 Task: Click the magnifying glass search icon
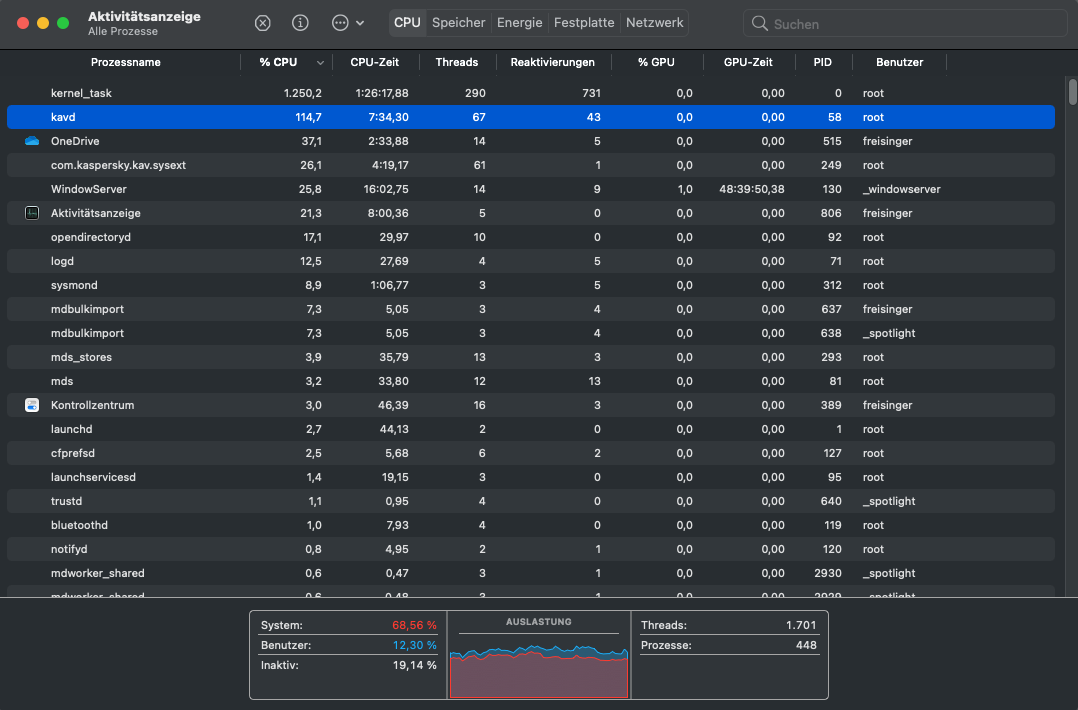click(760, 23)
